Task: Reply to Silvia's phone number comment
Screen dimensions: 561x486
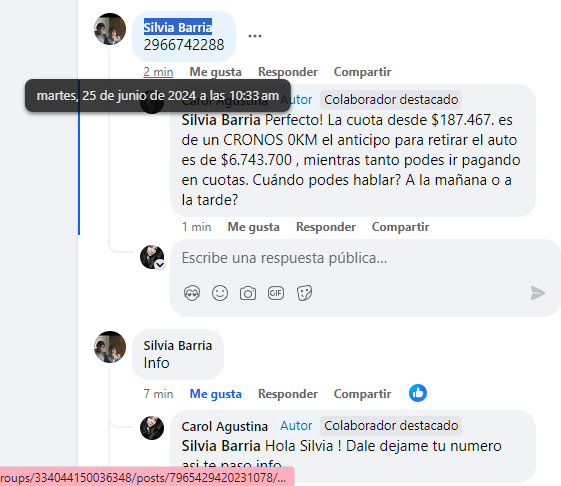Action: pos(288,72)
